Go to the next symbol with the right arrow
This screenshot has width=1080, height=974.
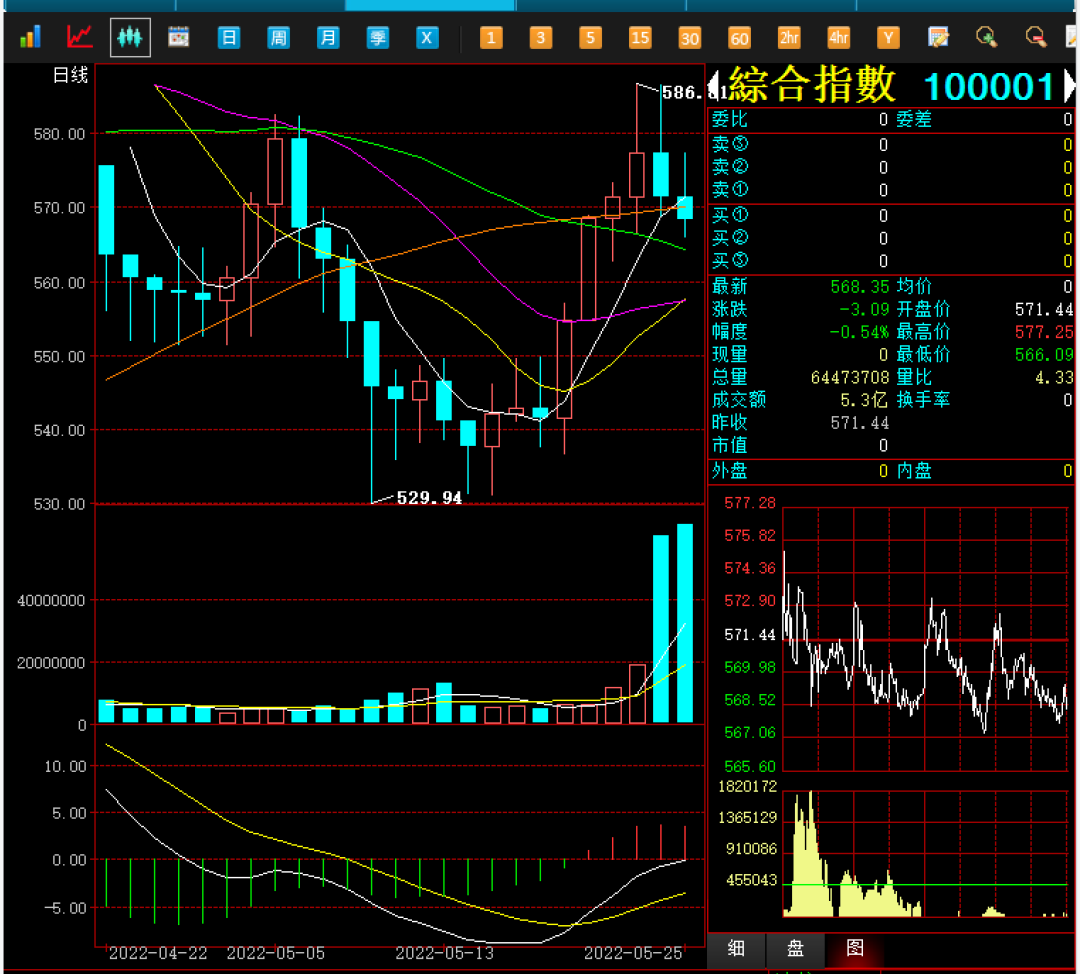pos(1069,87)
